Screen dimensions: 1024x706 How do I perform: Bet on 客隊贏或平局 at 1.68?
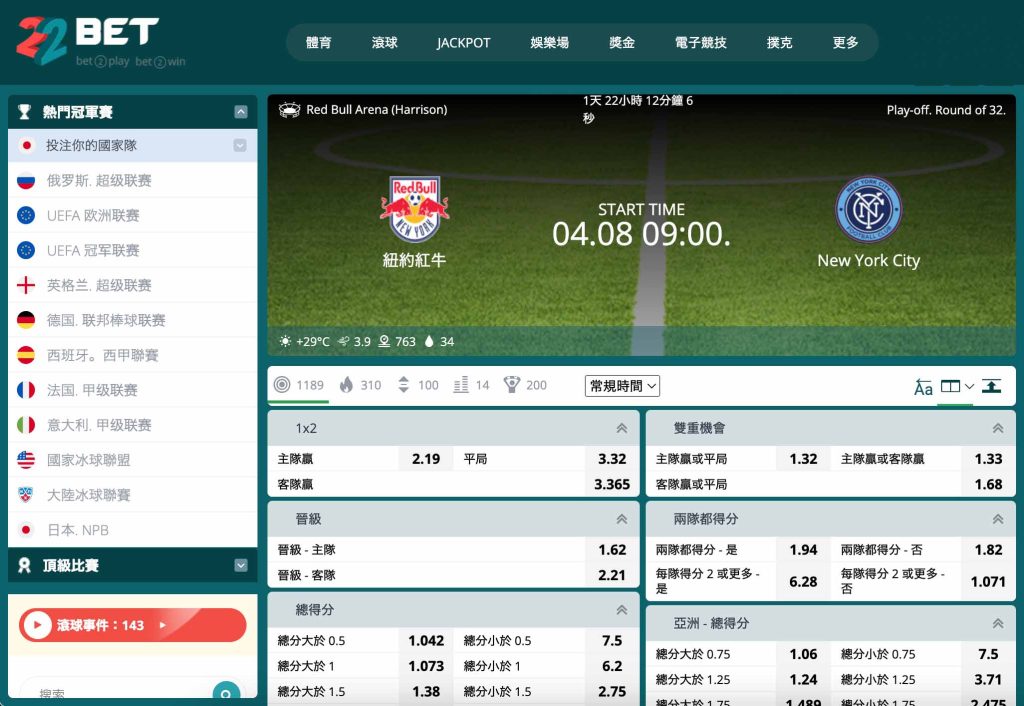(988, 485)
